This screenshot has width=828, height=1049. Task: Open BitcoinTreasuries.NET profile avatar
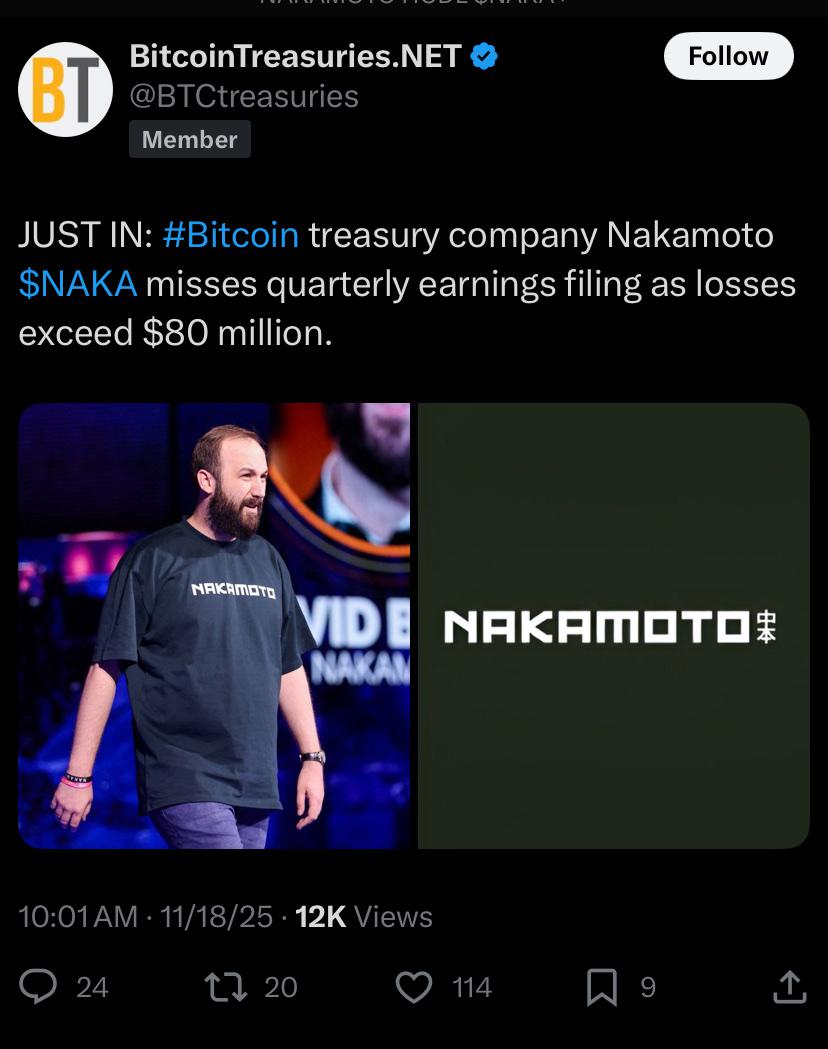coord(65,89)
